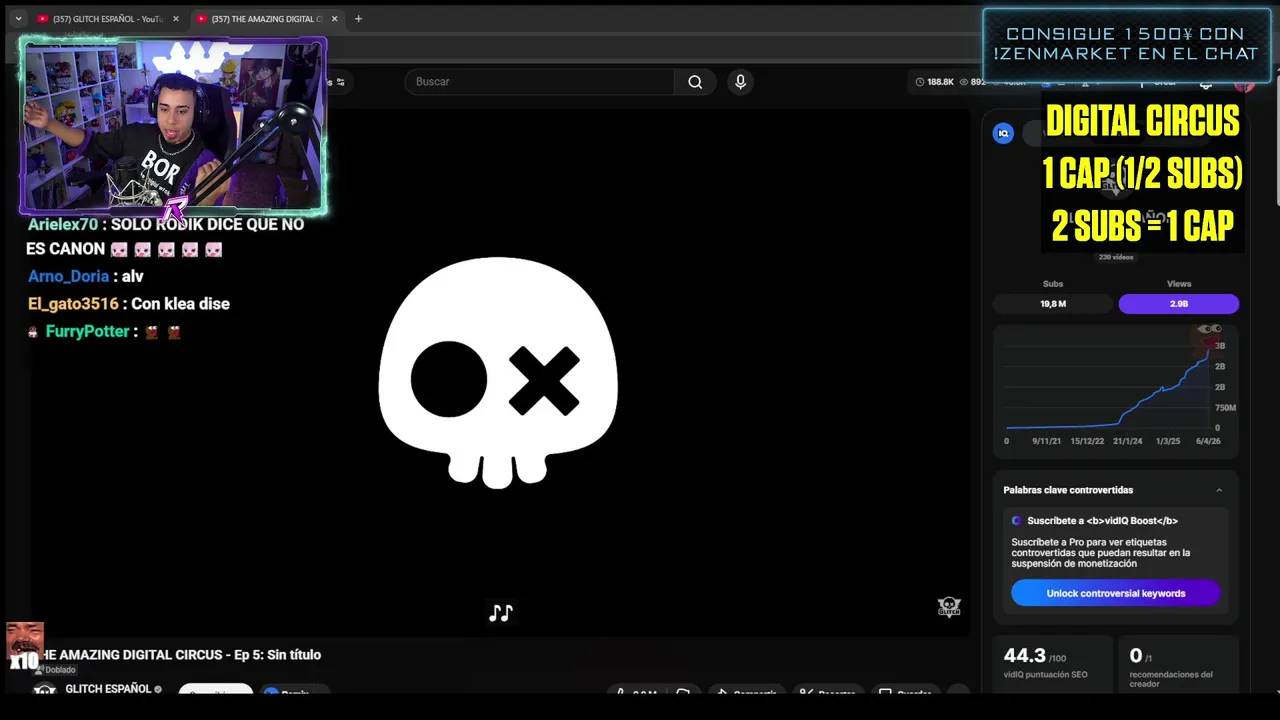Image resolution: width=1280 pixels, height=720 pixels.
Task: Click the music notes icon in video
Action: pyautogui.click(x=501, y=612)
